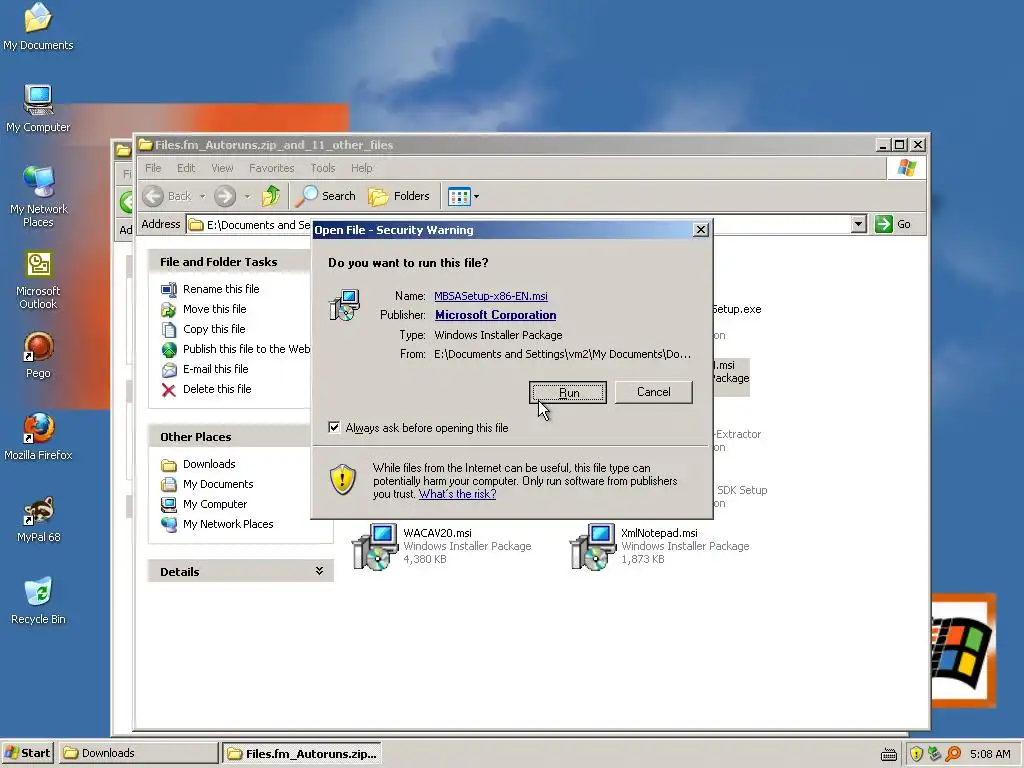The image size is (1024, 768).
Task: Click the Windows flag logo in Explorer
Action: coord(906,168)
